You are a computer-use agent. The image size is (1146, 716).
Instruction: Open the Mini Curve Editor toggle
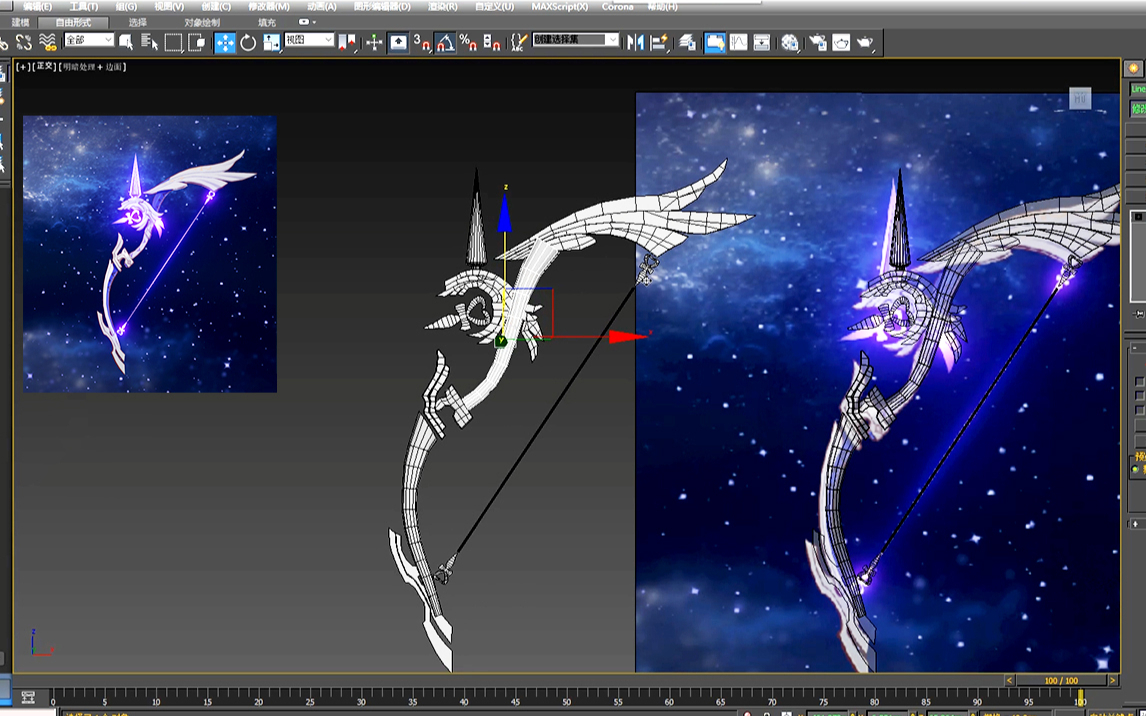pyautogui.click(x=29, y=697)
